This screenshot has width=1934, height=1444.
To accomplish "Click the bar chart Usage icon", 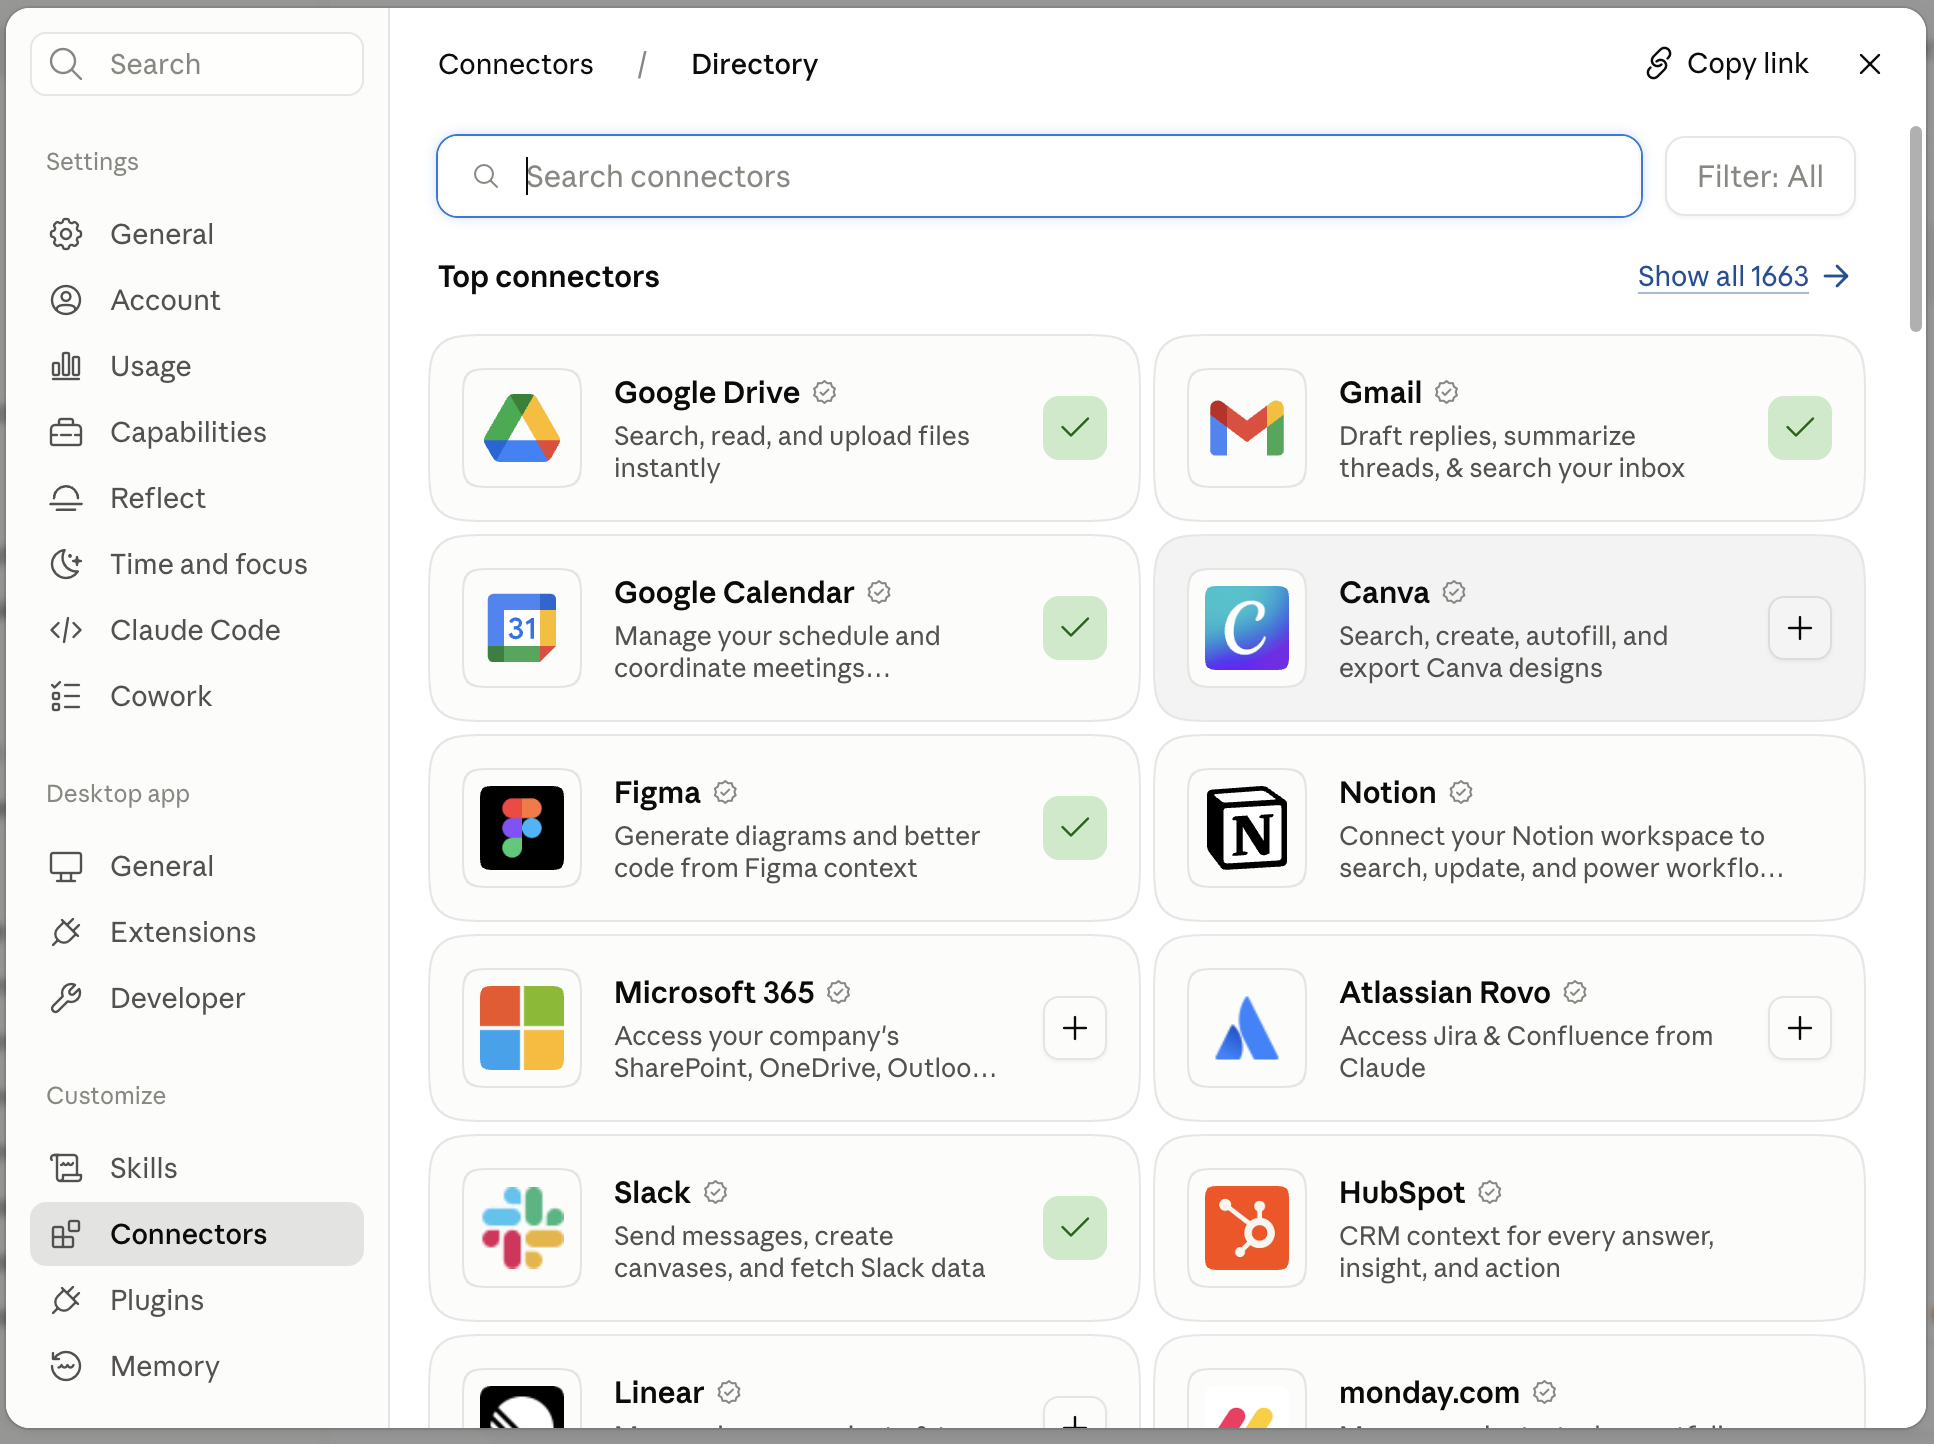I will click(66, 366).
